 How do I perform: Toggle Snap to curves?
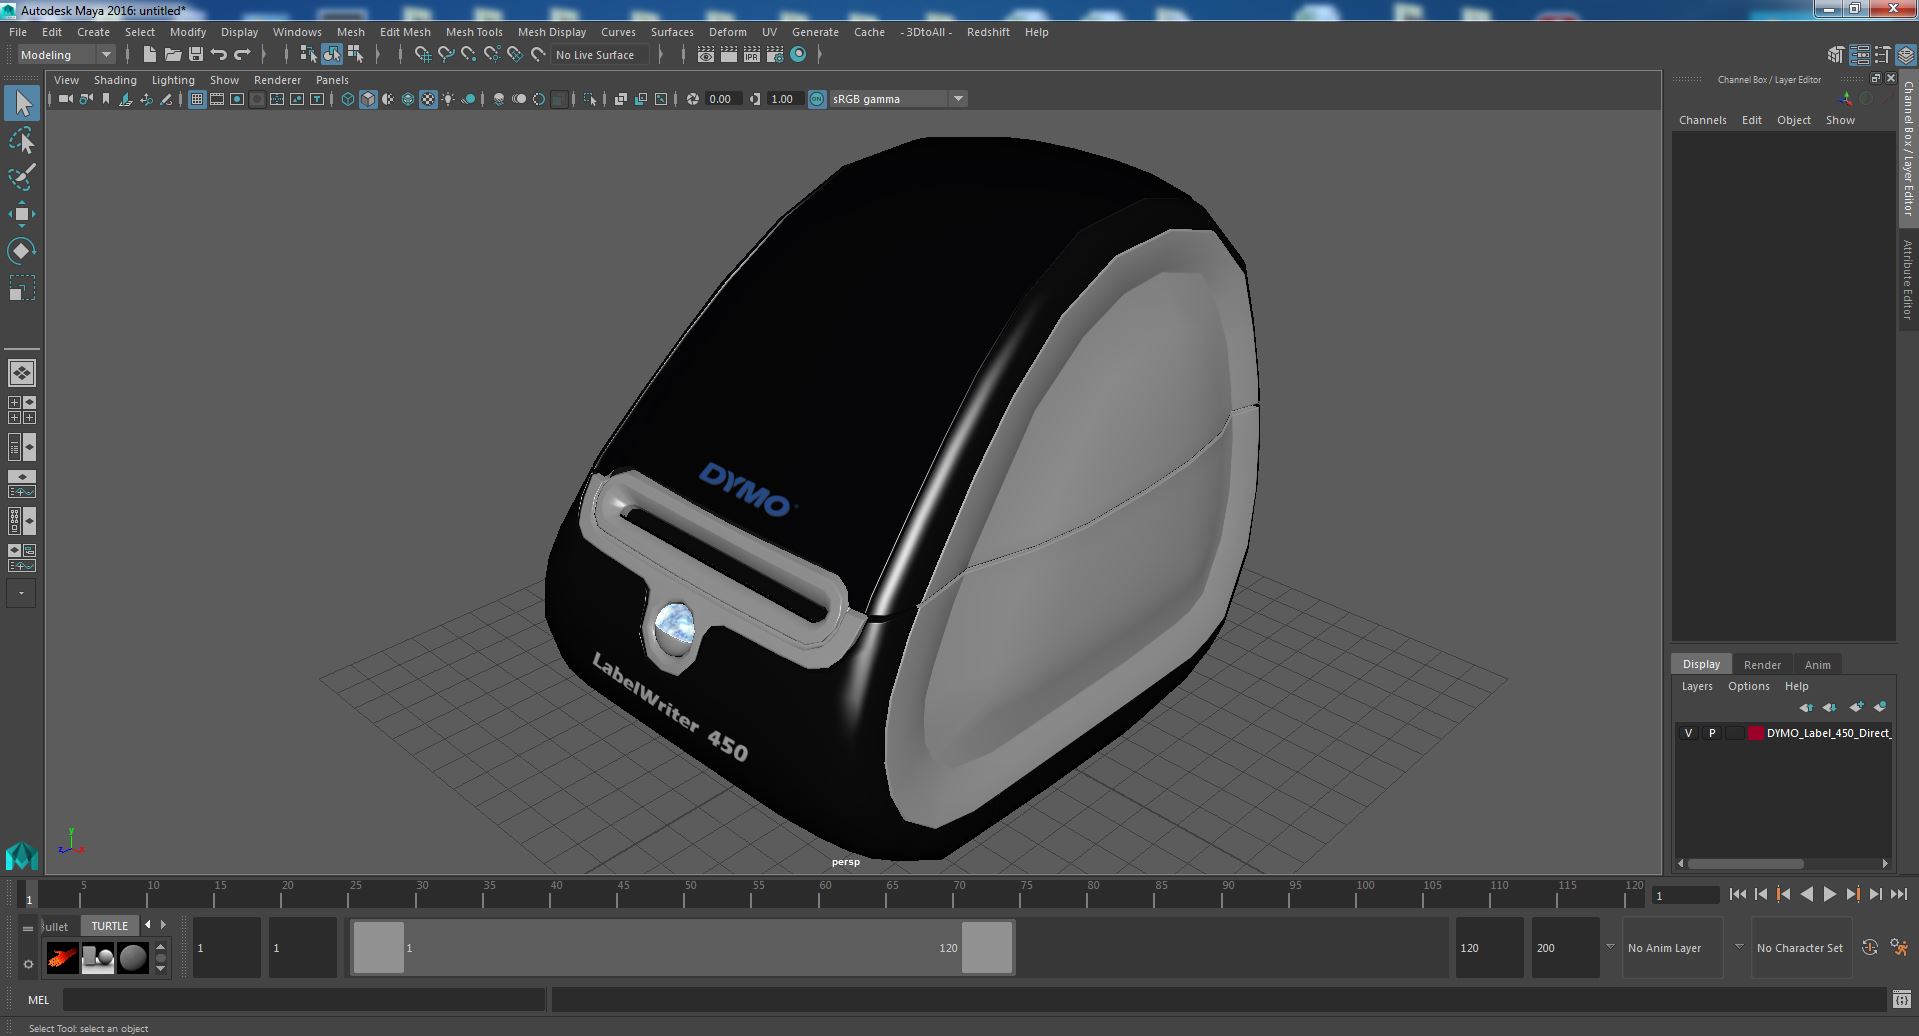click(446, 55)
